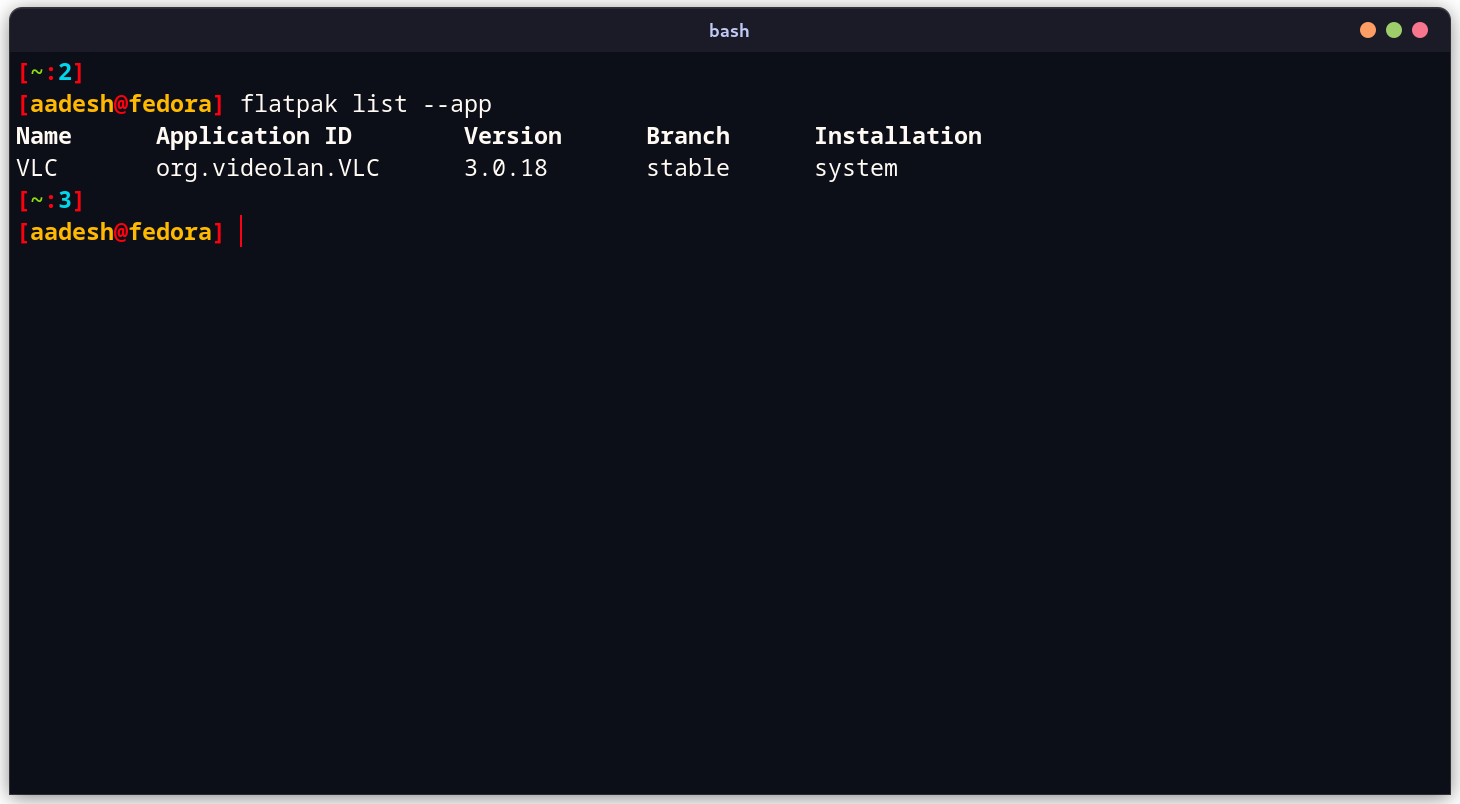Click the orange minimize circle button
Screen dimensions: 1460x804
[1367, 30]
